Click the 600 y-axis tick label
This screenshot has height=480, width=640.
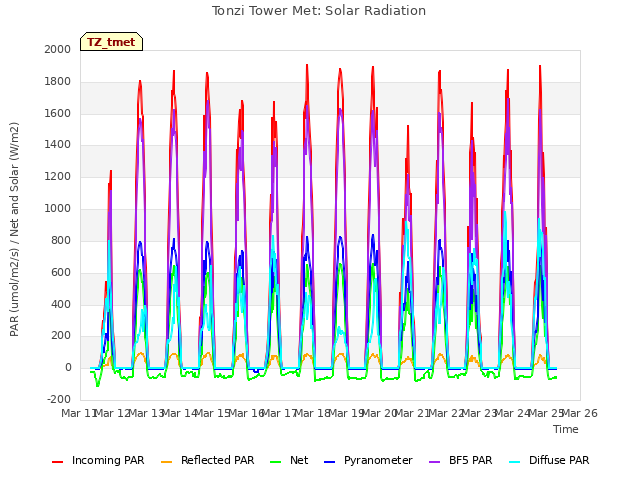click(61, 272)
